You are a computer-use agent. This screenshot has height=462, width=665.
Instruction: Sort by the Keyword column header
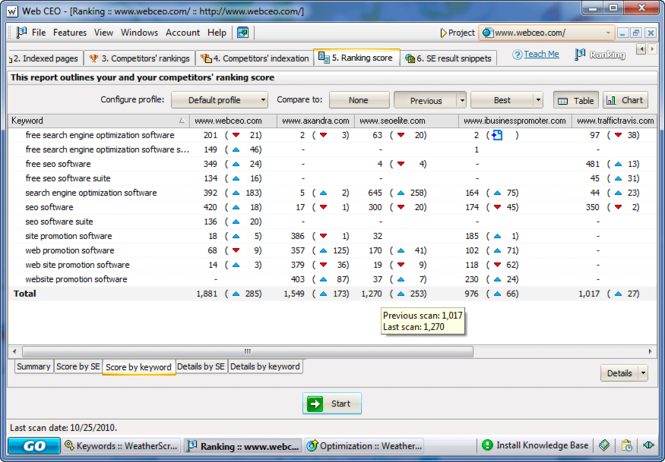coord(99,121)
